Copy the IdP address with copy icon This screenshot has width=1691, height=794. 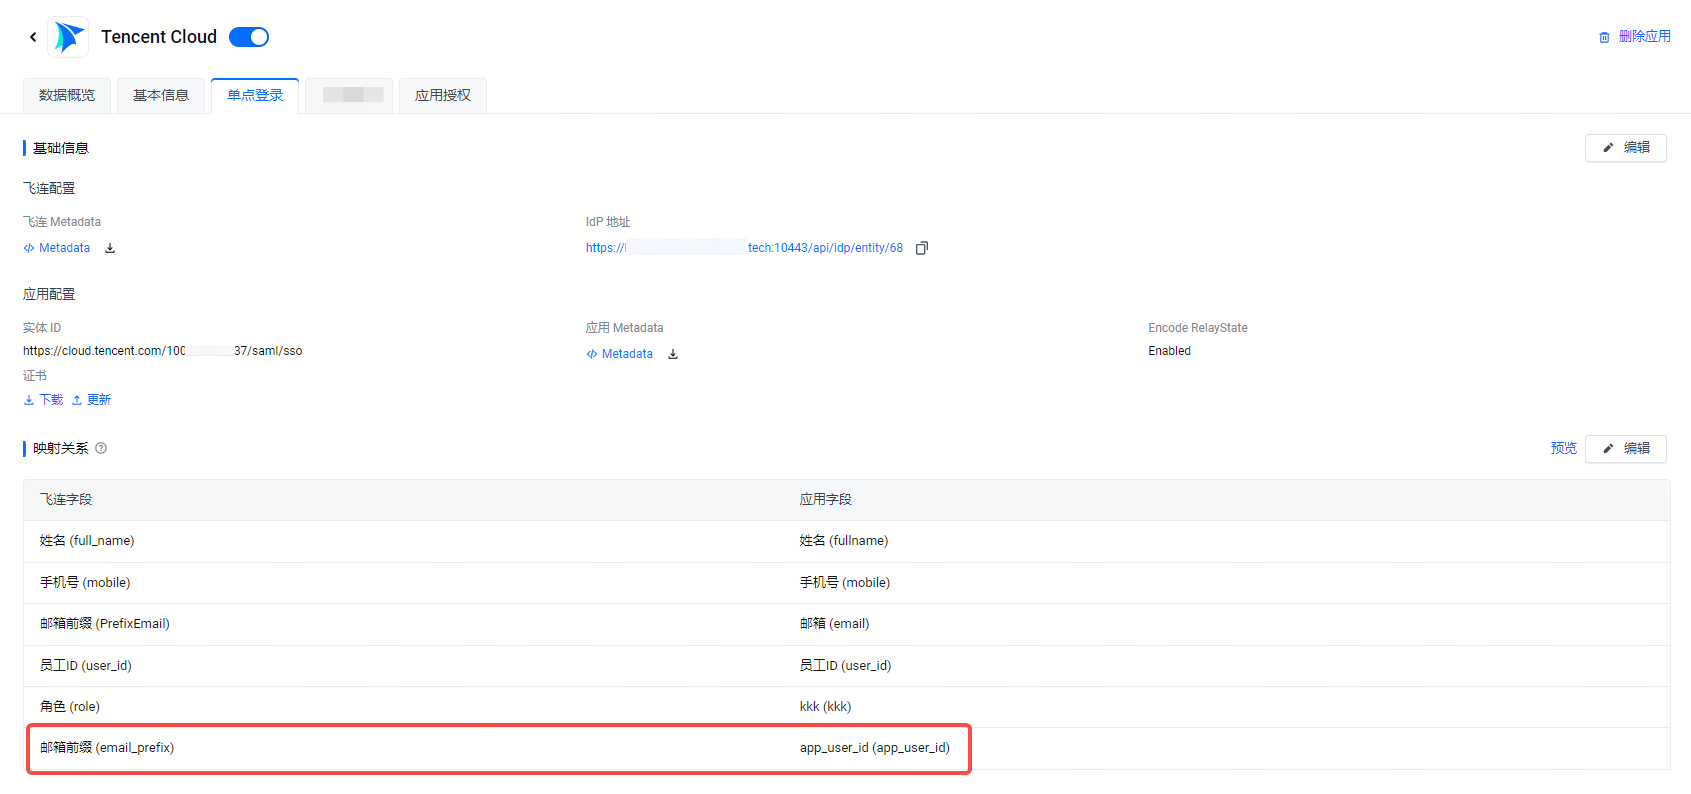tap(922, 248)
